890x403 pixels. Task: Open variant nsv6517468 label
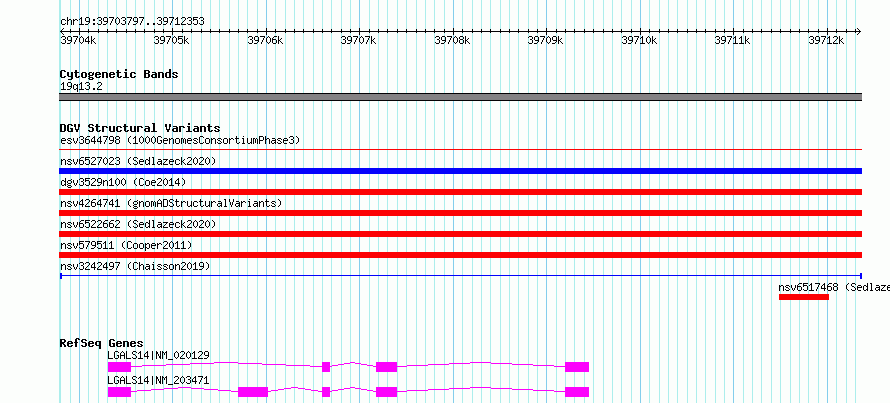pyautogui.click(x=834, y=287)
